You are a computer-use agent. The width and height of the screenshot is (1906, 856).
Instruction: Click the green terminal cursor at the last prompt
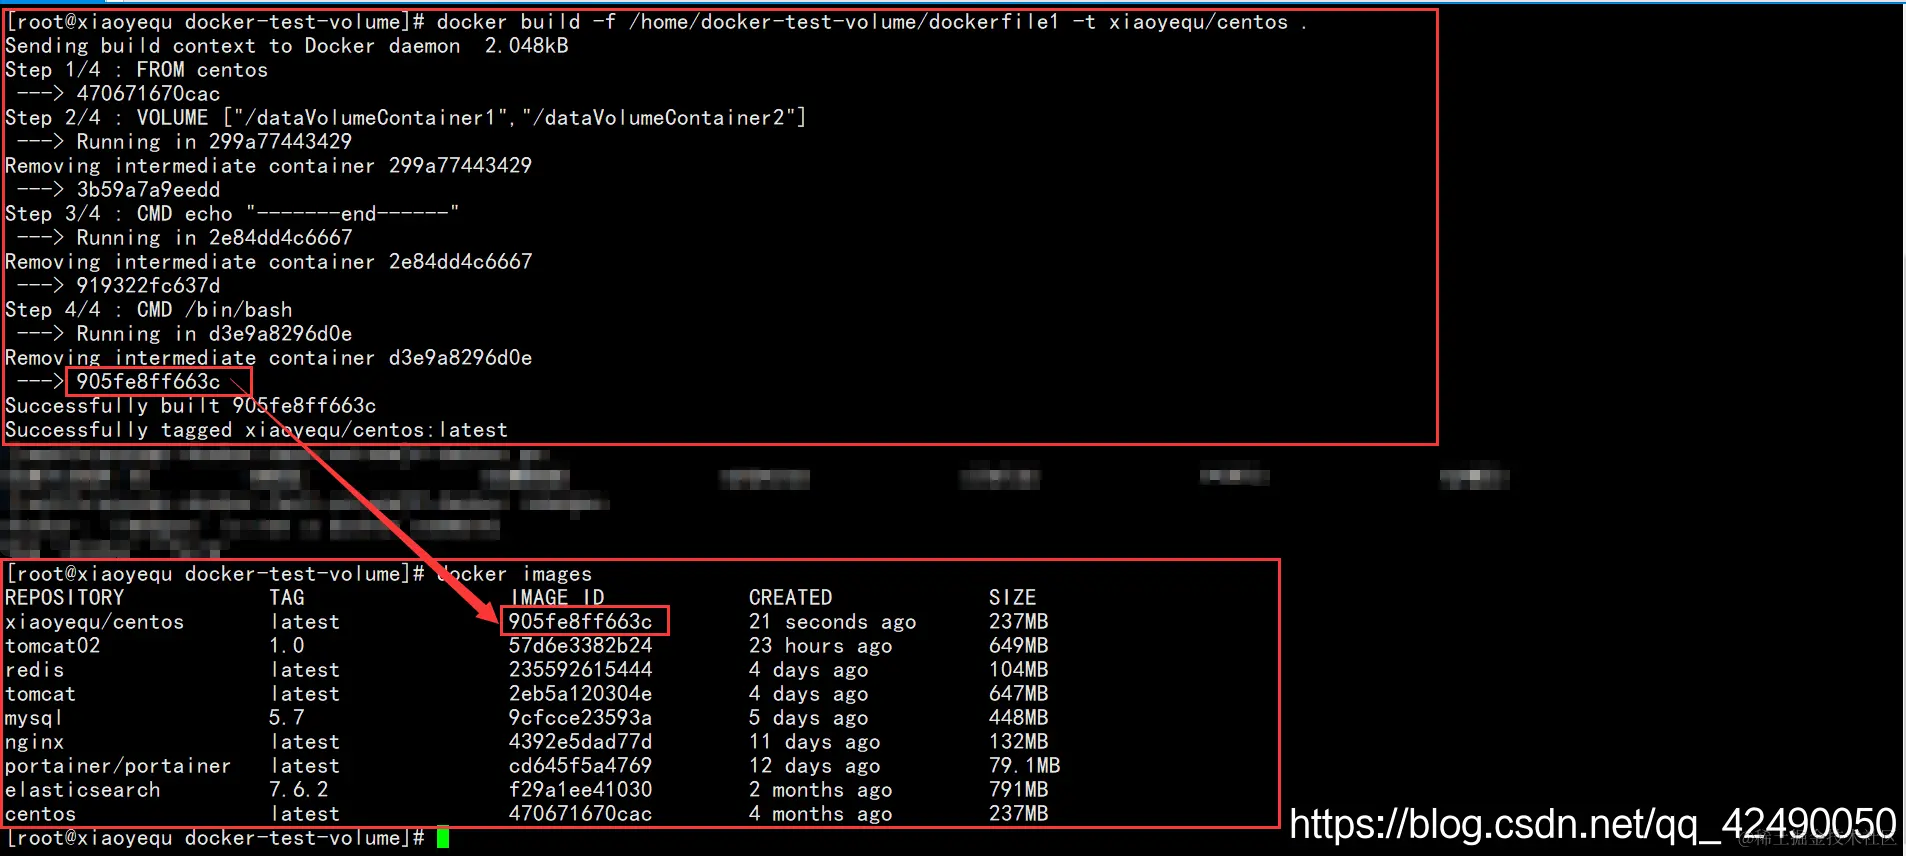click(443, 838)
